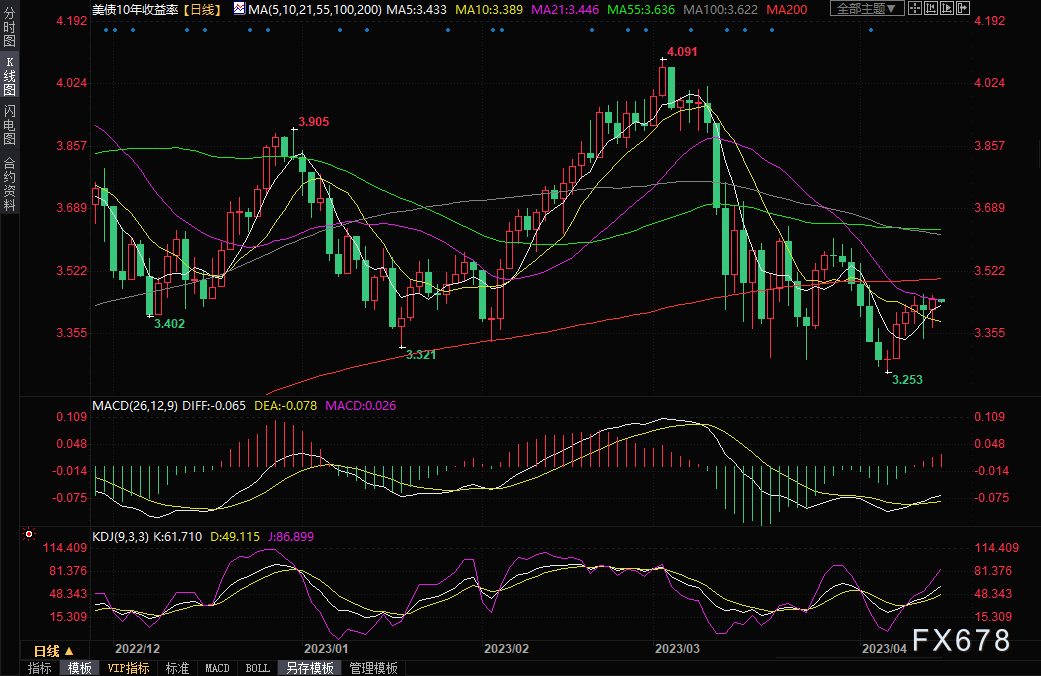
Task: Apply the 标准 standard template
Action: click(177, 668)
